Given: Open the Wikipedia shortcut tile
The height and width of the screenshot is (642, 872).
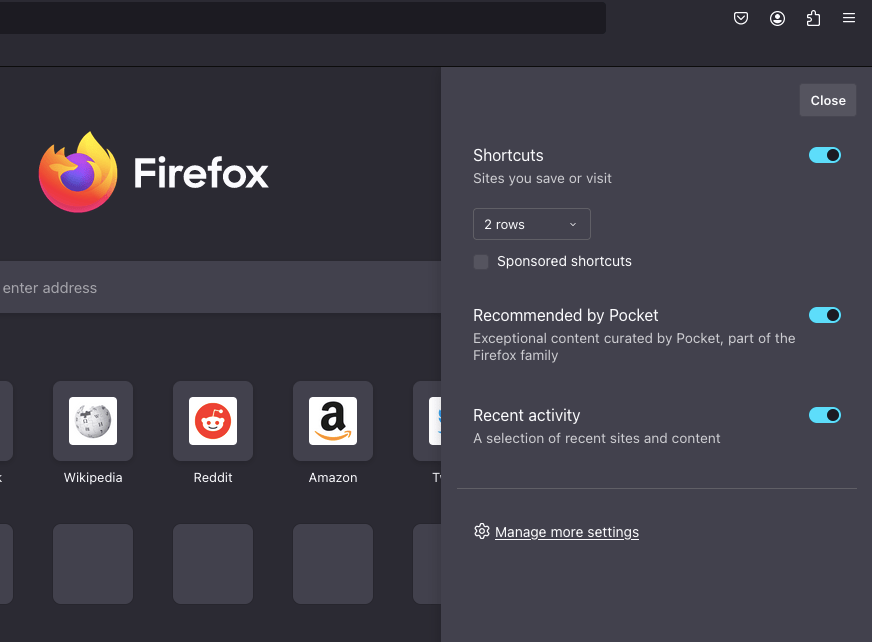Looking at the screenshot, I should pos(93,421).
